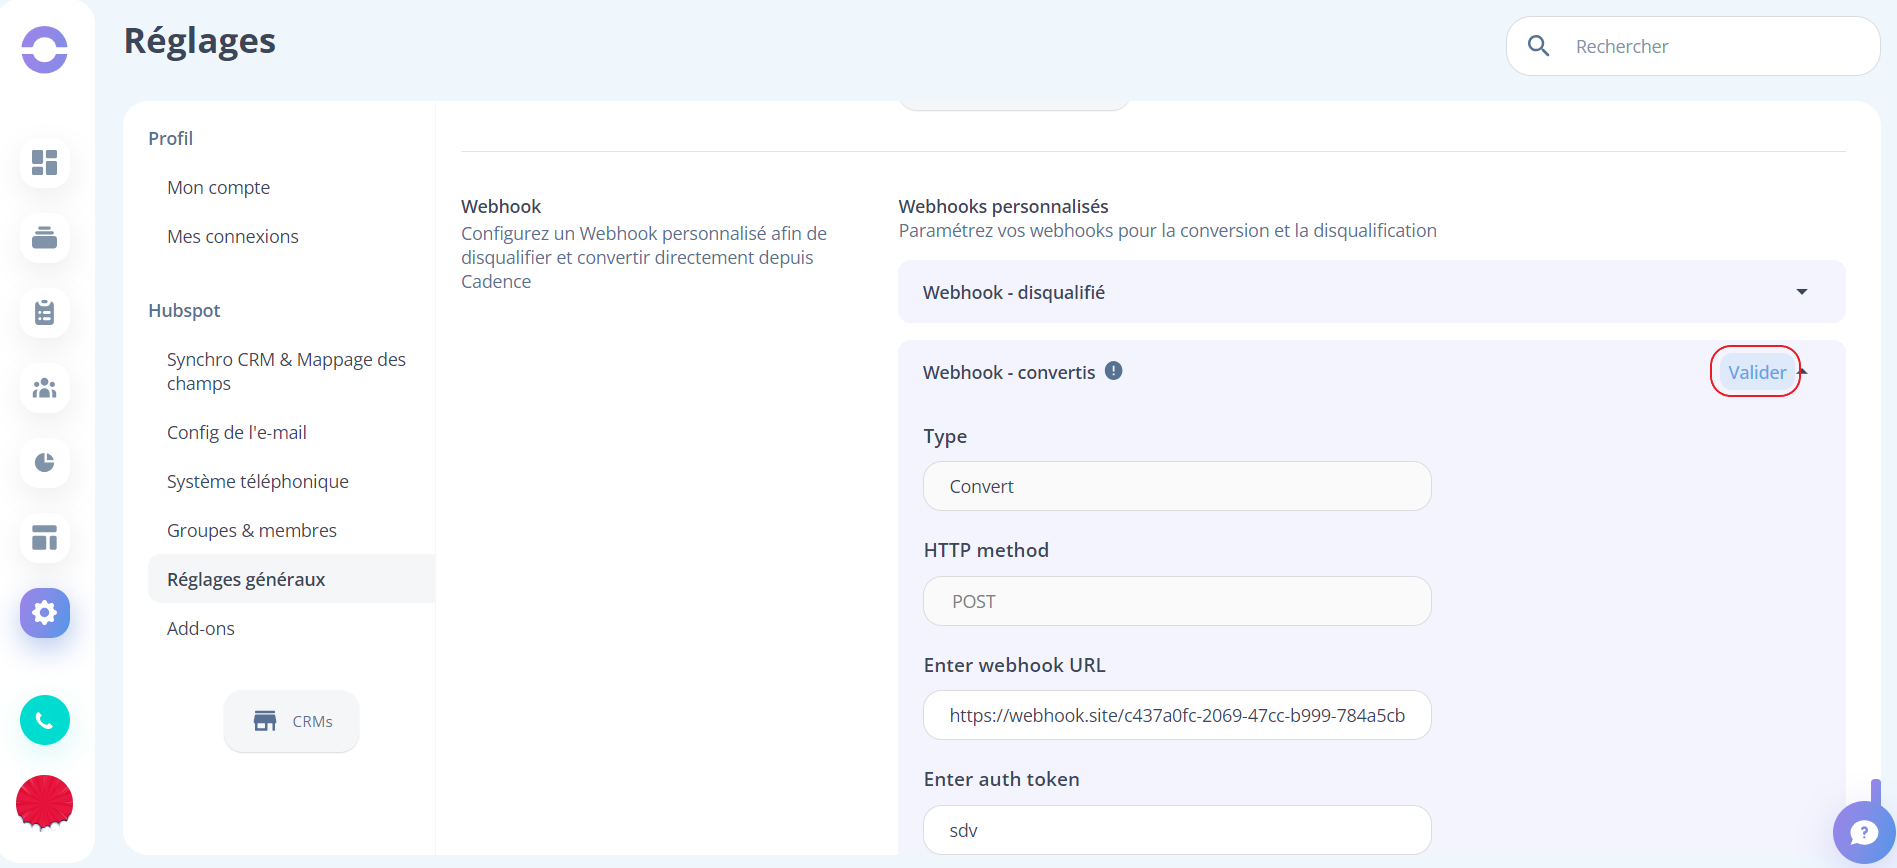Click the HTTP method label
Viewport: 1897px width, 868px height.
coord(986,550)
